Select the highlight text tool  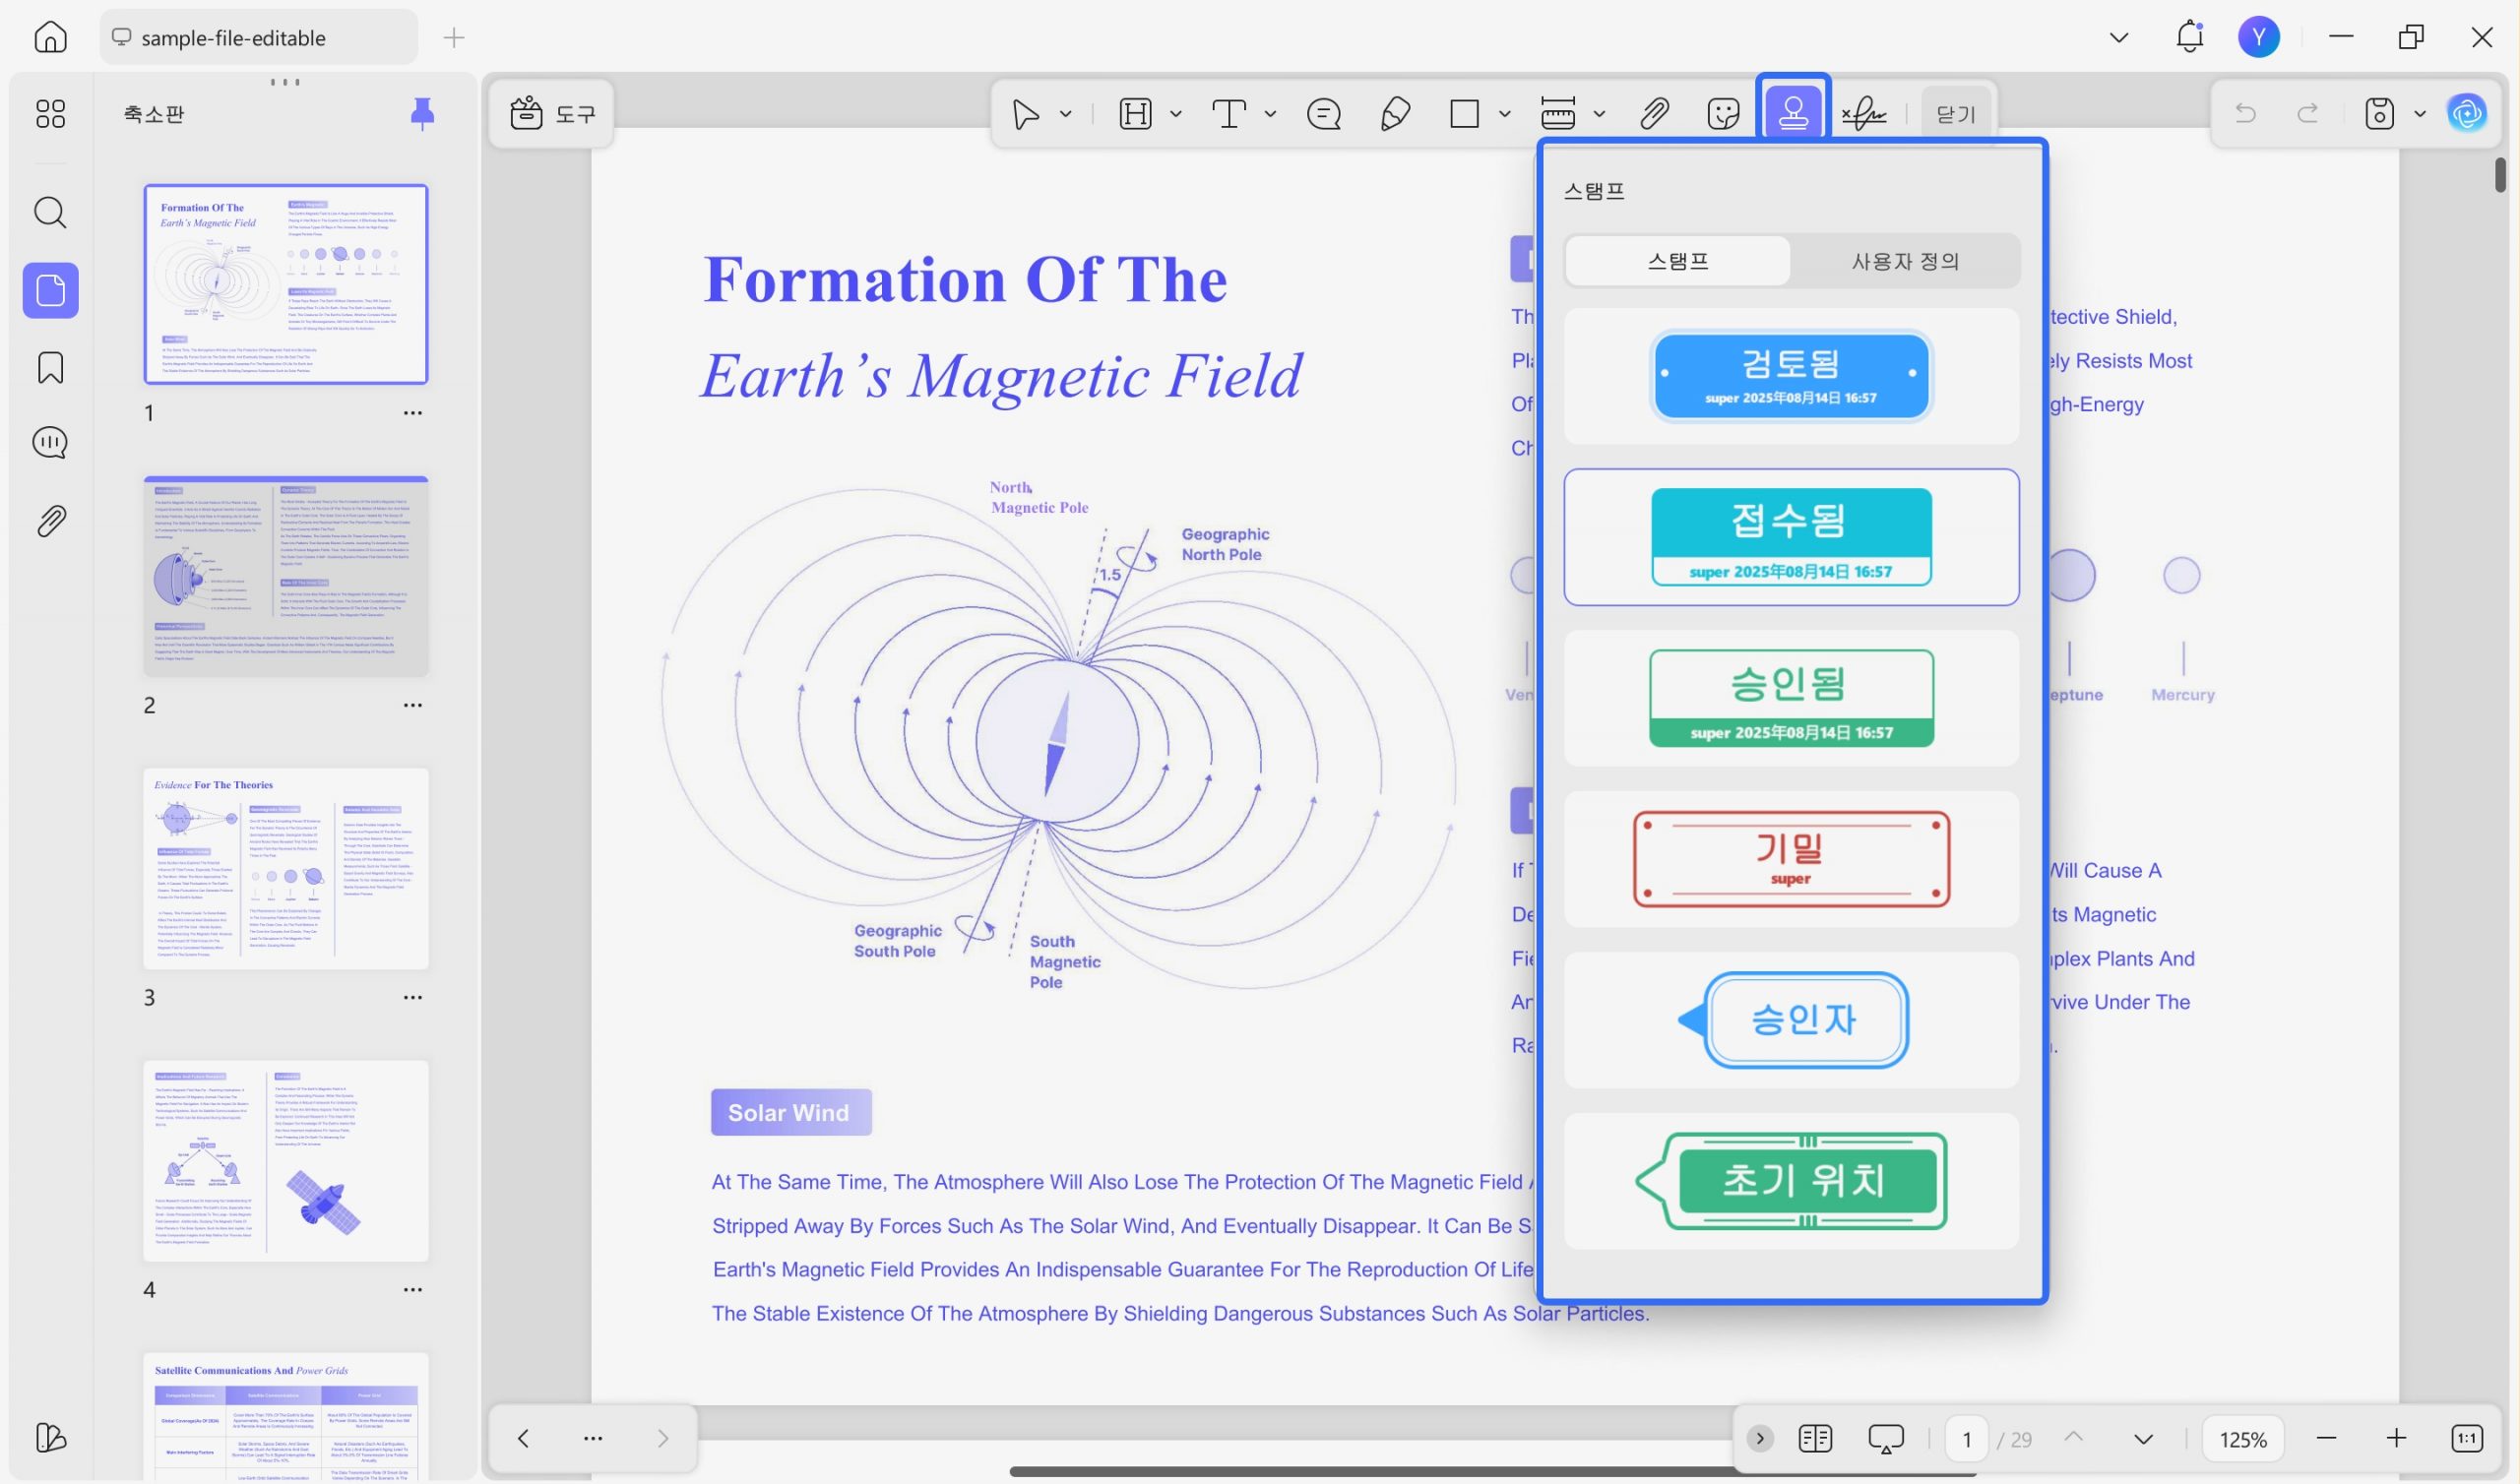click(1135, 114)
